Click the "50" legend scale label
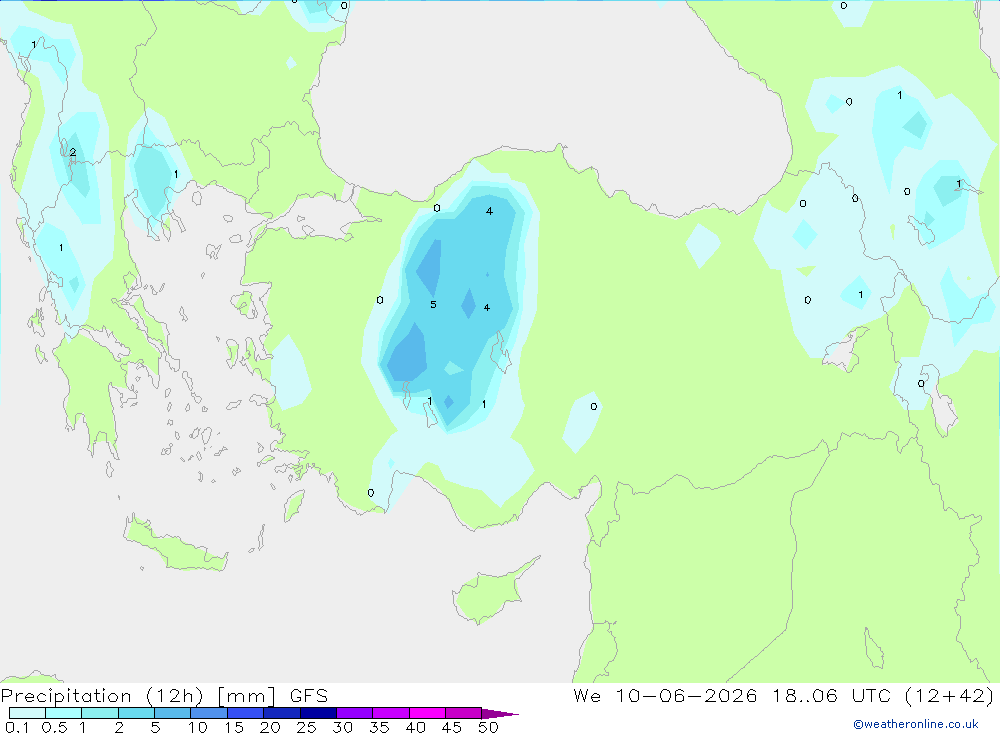 (x=489, y=727)
